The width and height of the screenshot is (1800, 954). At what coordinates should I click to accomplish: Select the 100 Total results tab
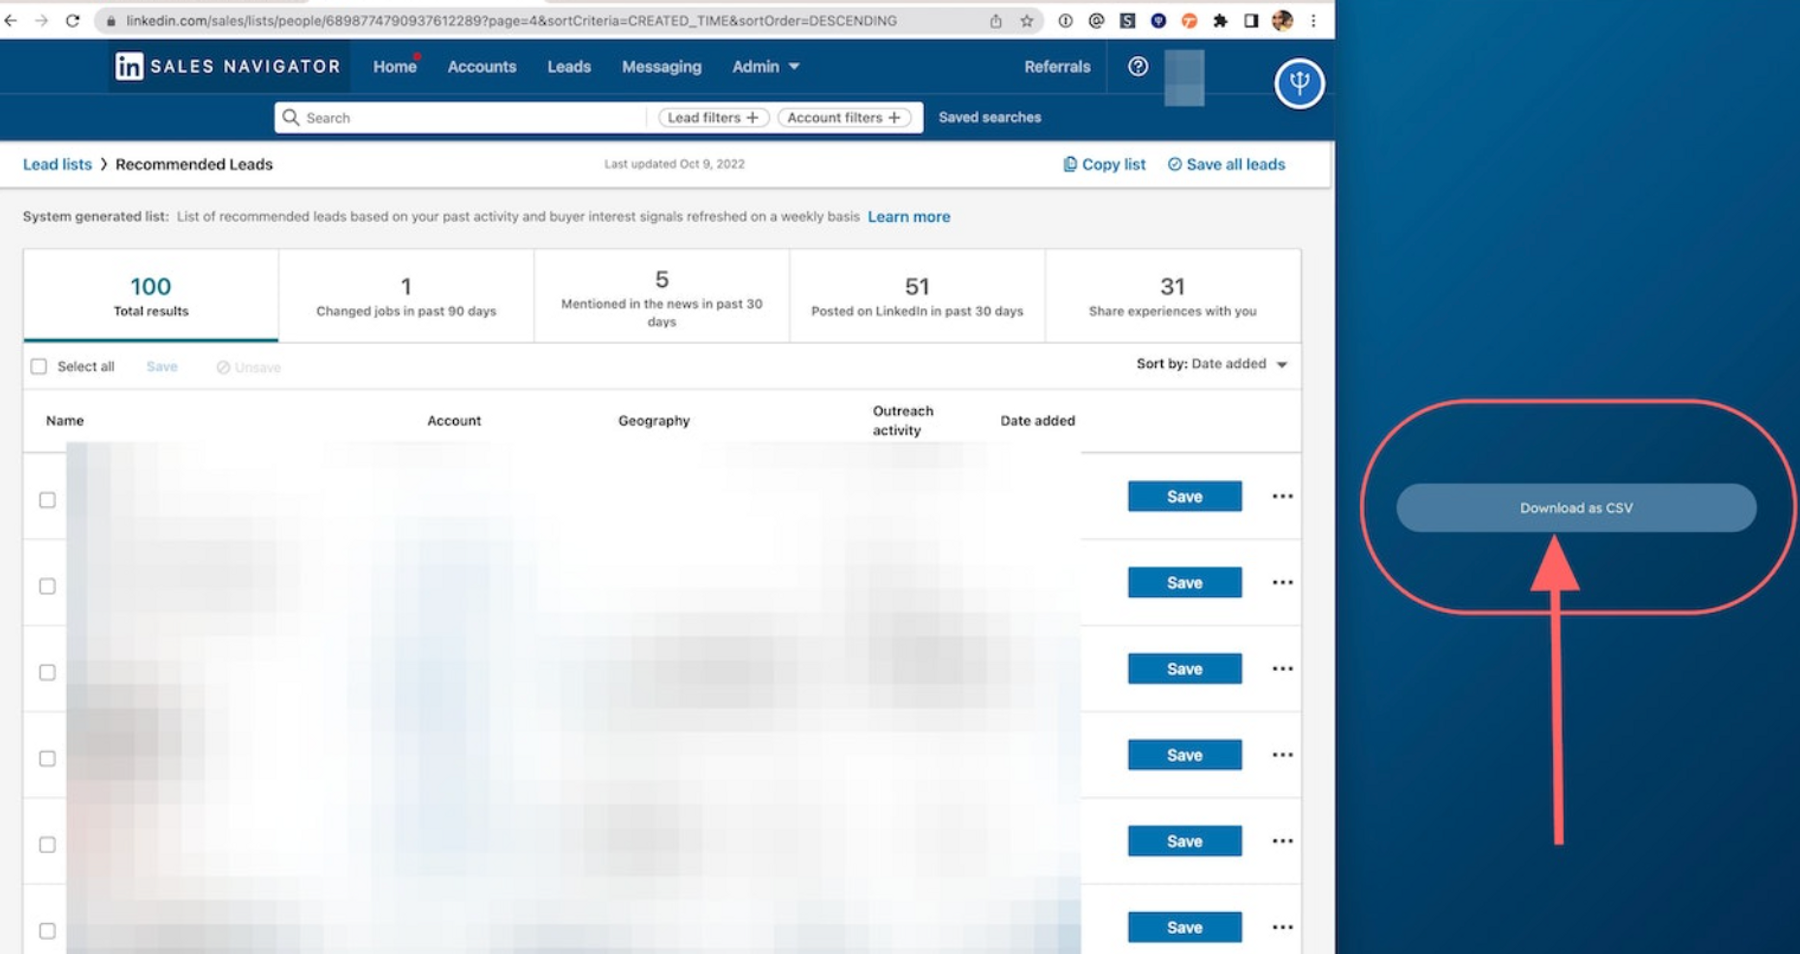coord(151,296)
